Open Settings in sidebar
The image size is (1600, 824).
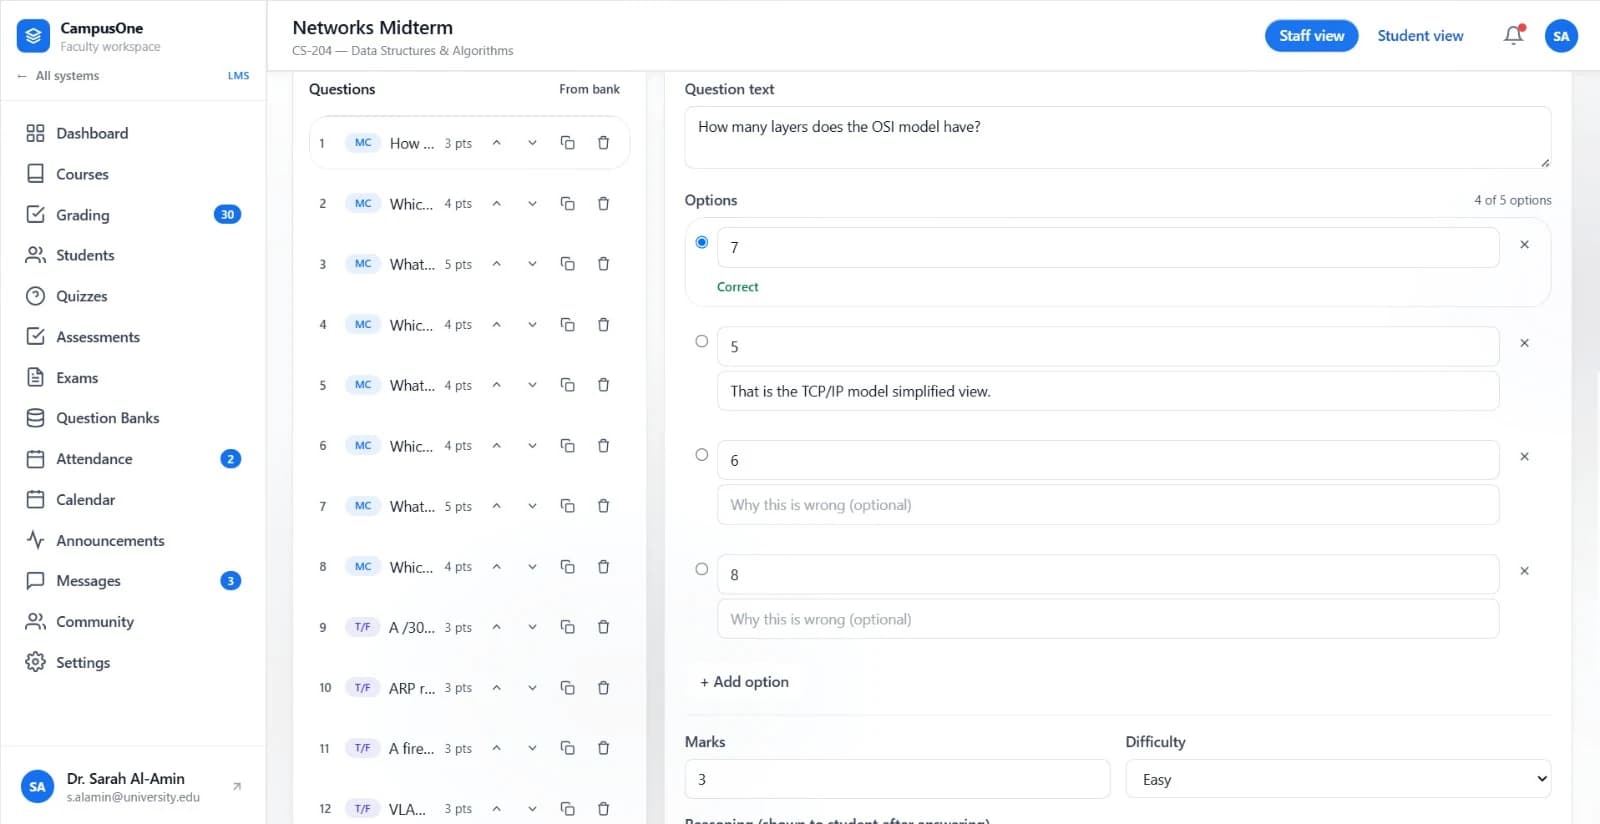pos(133,662)
